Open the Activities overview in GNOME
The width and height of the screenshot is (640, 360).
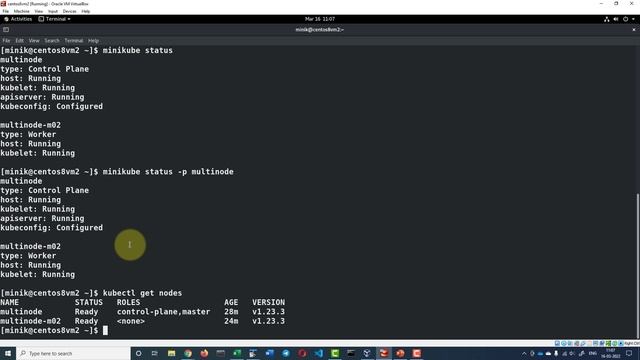click(x=18, y=19)
